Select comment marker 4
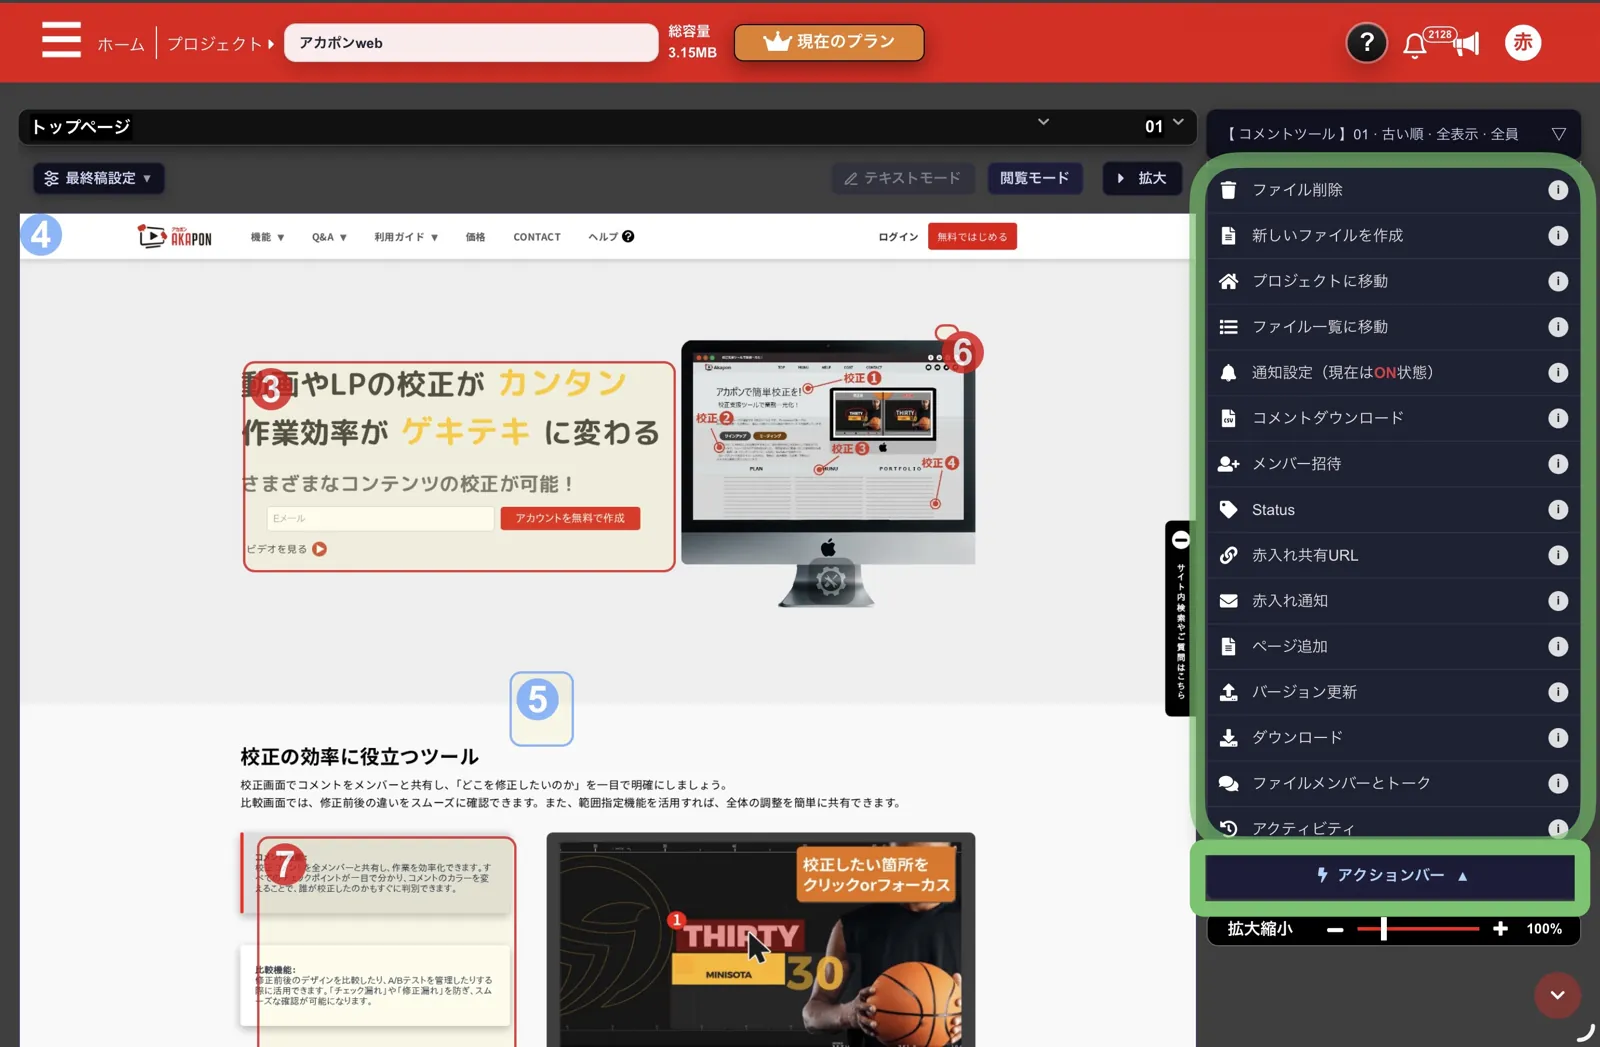1600x1047 pixels. tap(41, 235)
